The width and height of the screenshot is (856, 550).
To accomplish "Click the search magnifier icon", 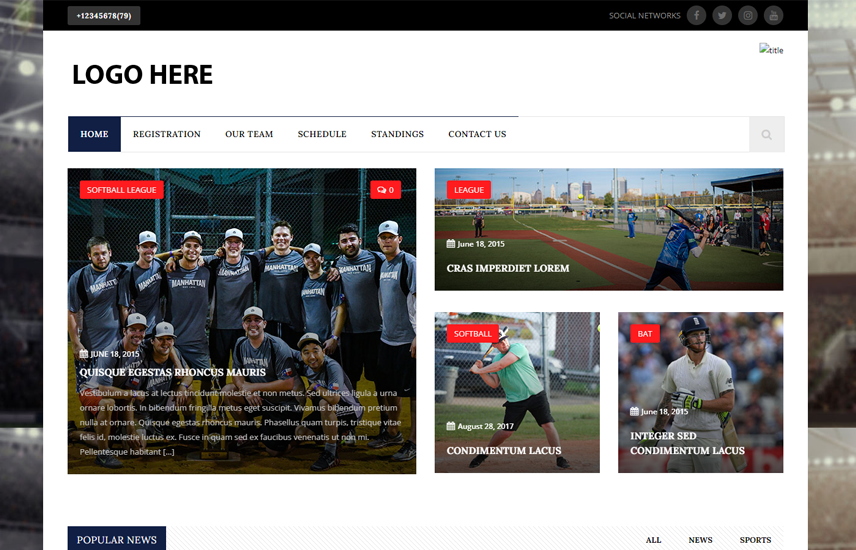I will coord(766,134).
